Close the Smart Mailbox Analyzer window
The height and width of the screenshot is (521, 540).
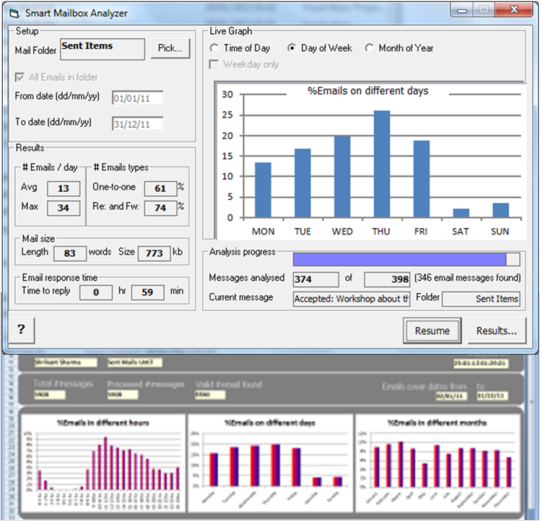pyautogui.click(x=514, y=10)
